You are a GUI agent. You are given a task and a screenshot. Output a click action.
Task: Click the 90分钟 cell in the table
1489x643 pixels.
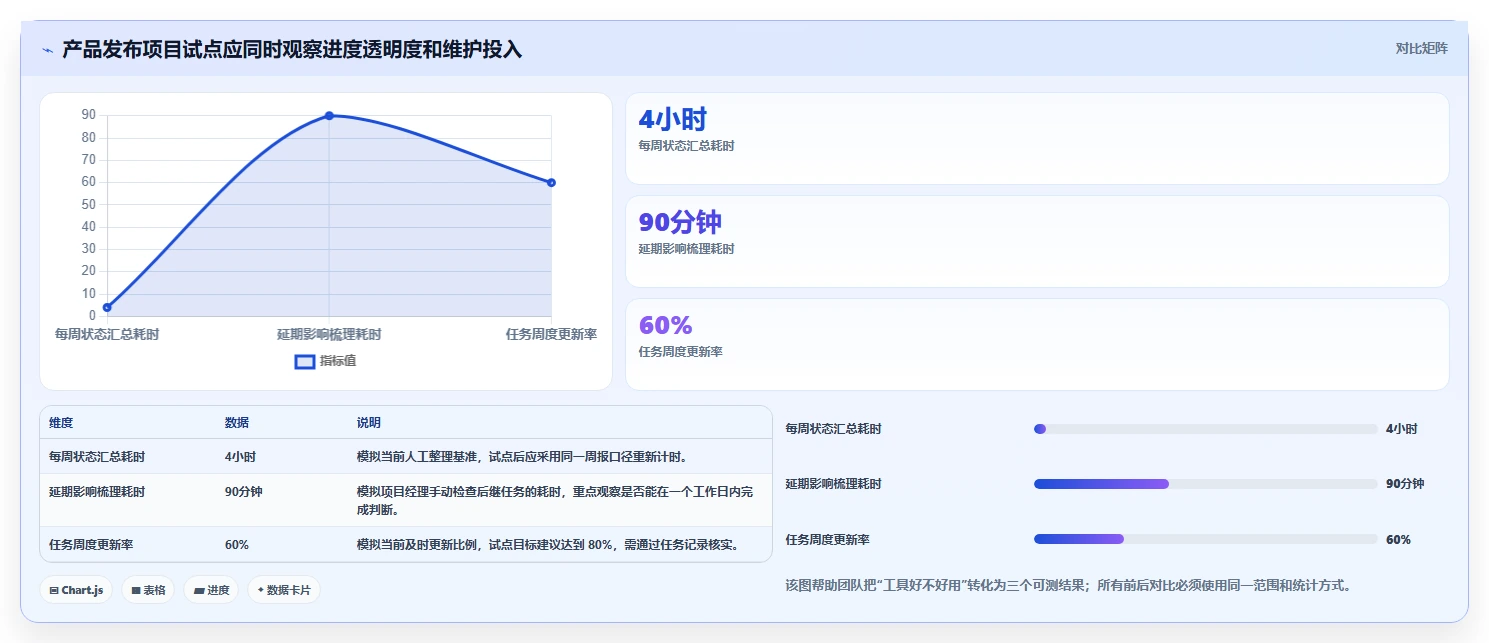[x=244, y=492]
